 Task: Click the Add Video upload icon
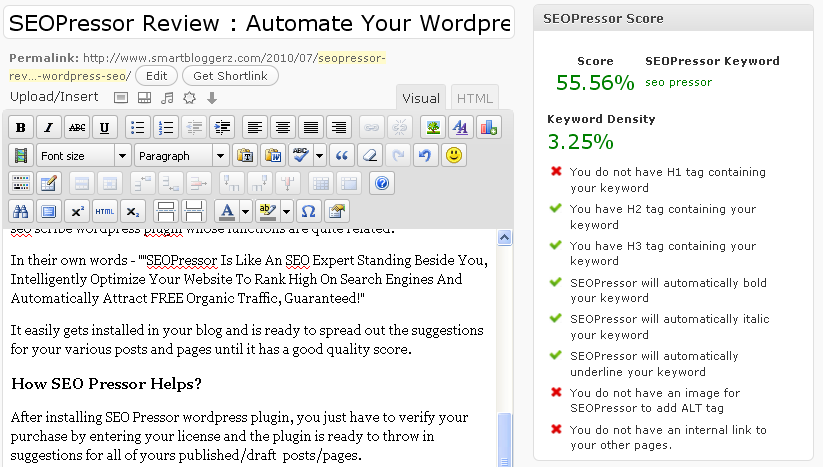click(x=144, y=98)
